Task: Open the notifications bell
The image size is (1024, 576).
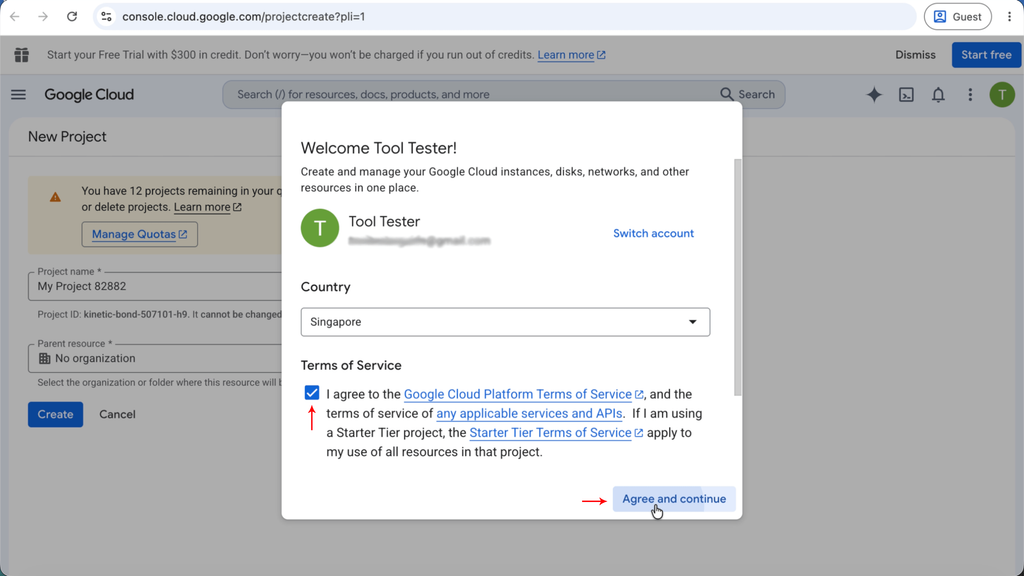Action: pyautogui.click(x=938, y=95)
